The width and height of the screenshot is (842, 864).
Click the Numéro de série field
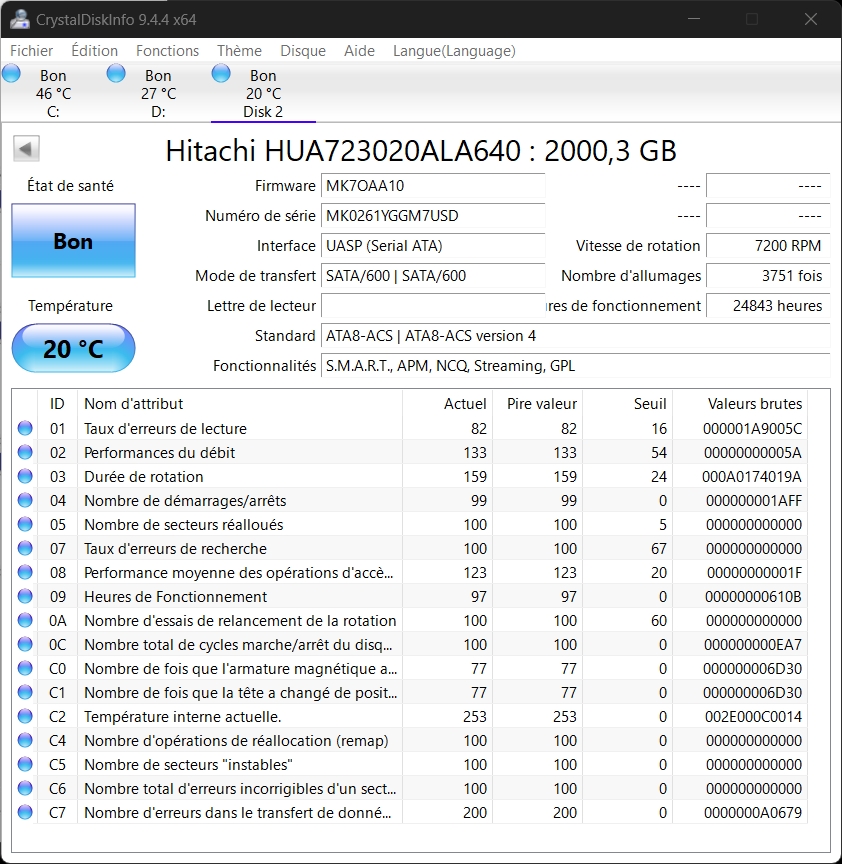pos(433,216)
